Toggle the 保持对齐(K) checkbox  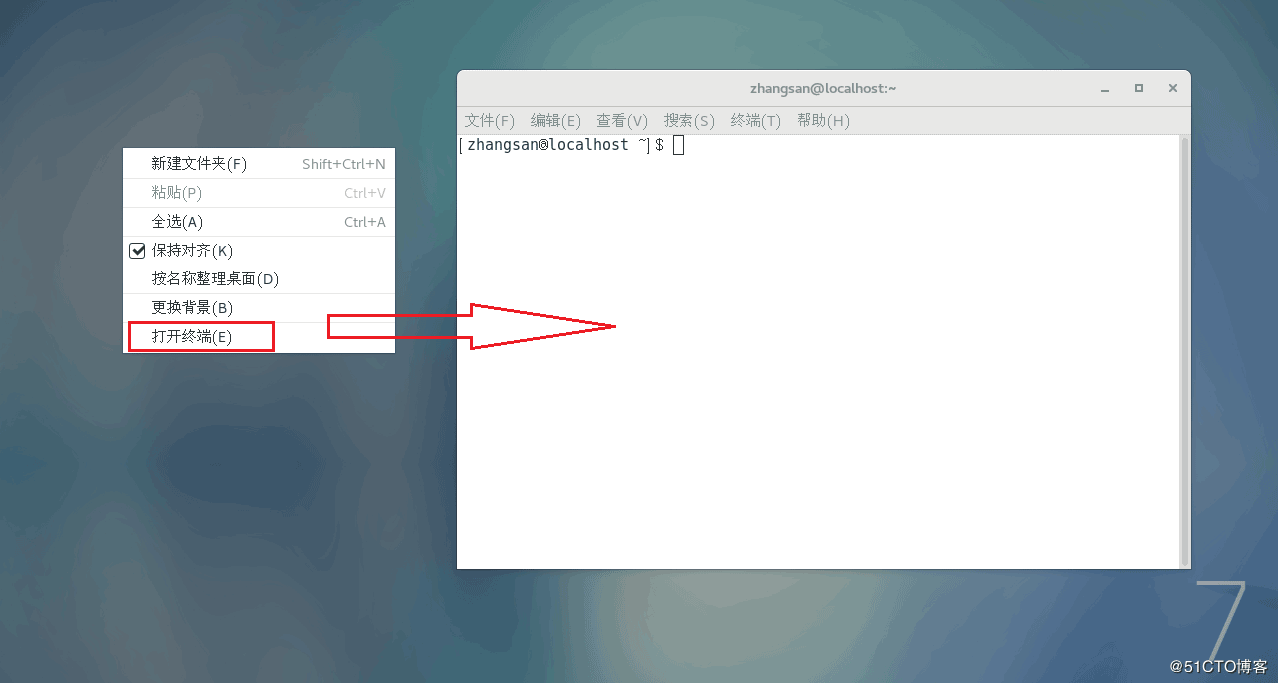138,250
